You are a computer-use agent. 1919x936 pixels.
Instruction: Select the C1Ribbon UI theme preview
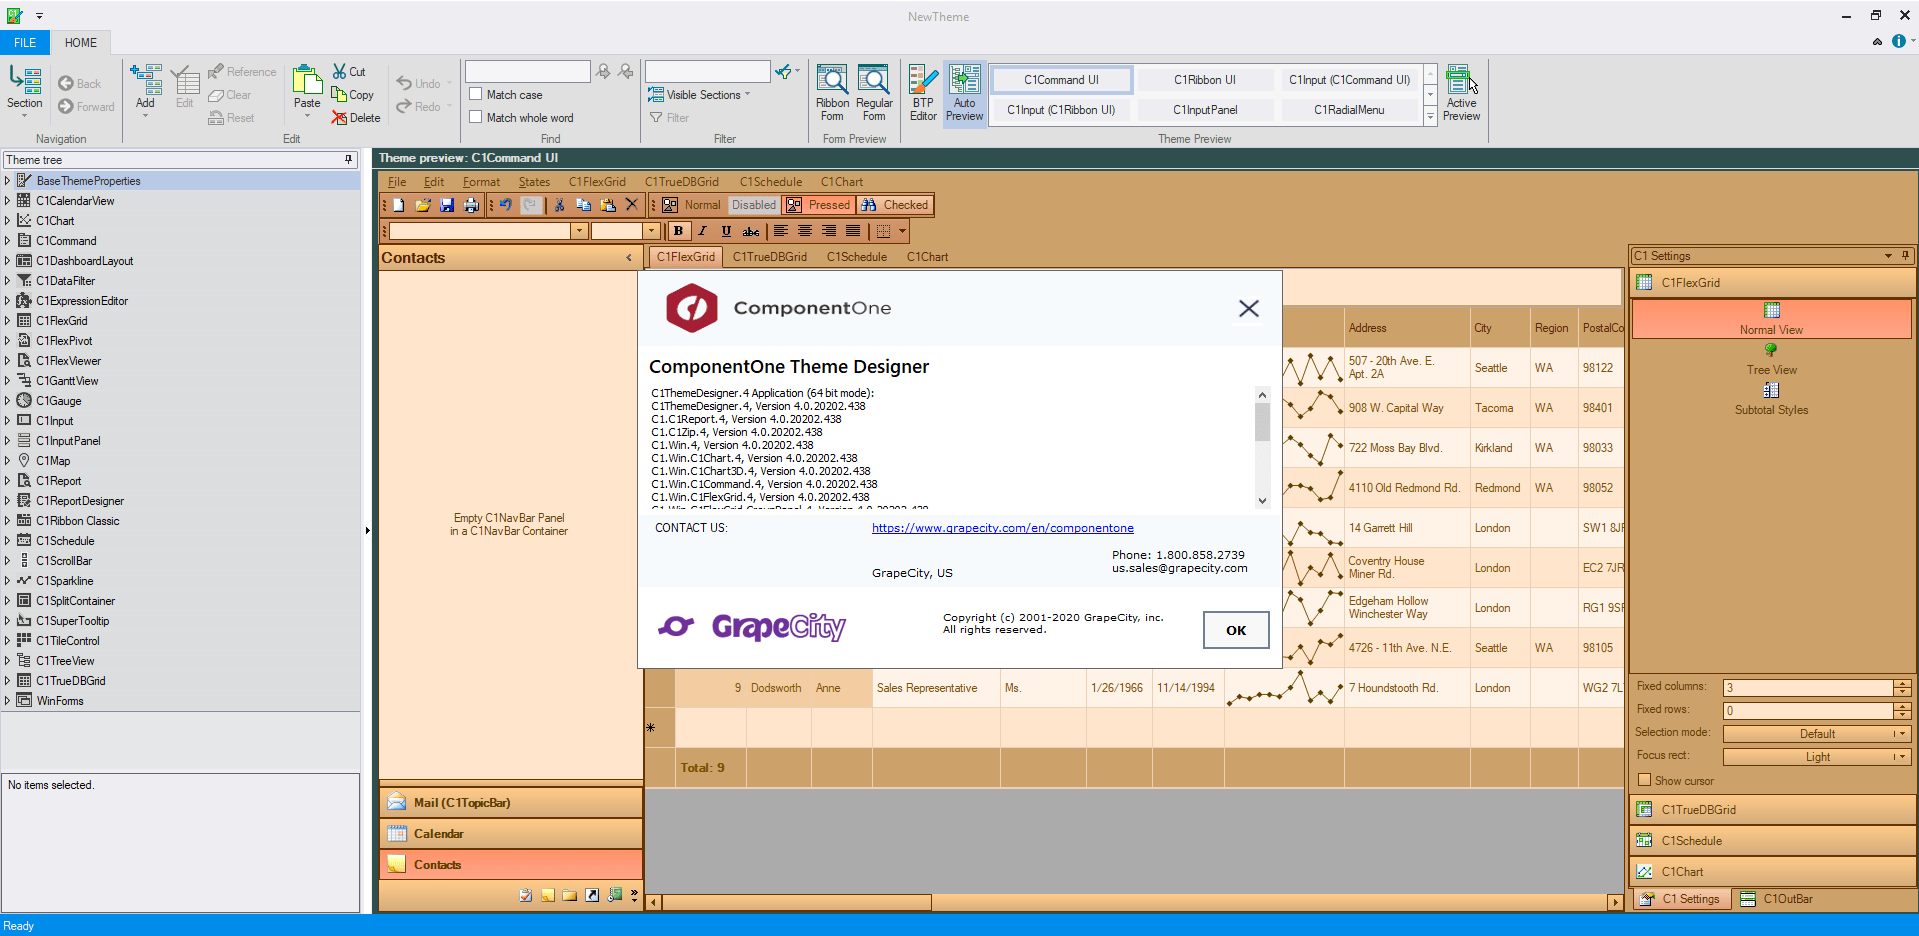(1204, 80)
